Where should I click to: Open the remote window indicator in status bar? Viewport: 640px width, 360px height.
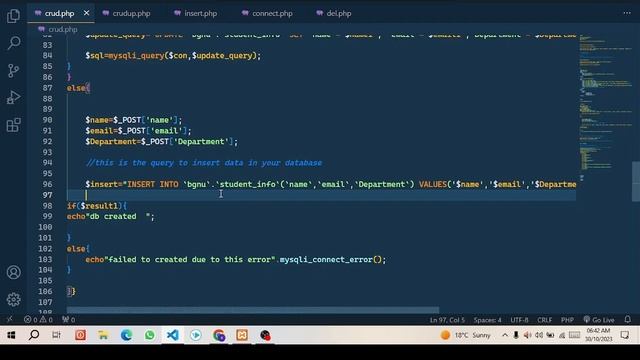coord(9,320)
